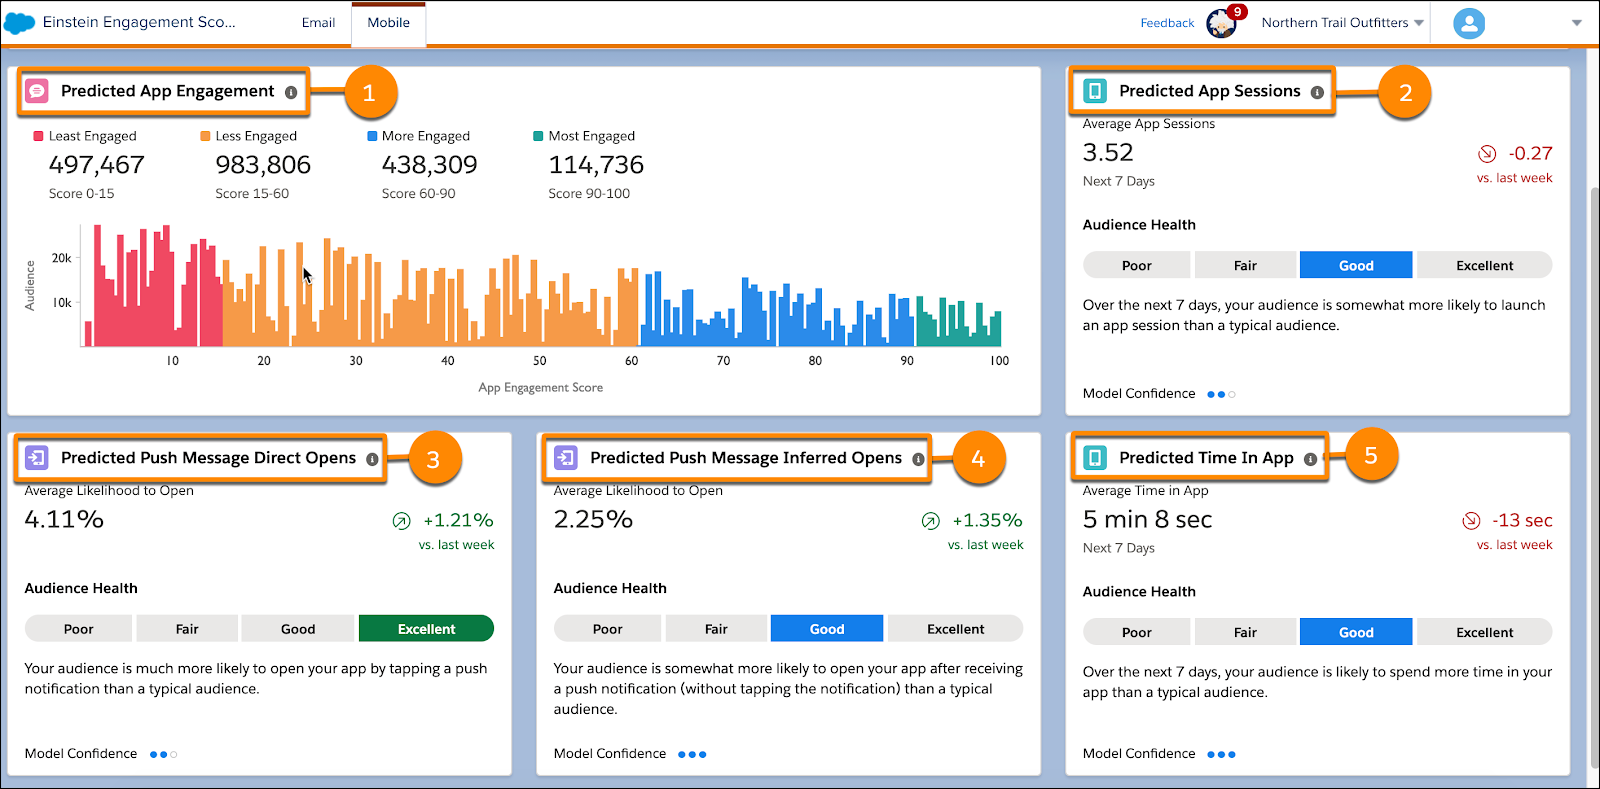The image size is (1600, 789).
Task: Select Excellent in Time In App Audience Health
Action: pos(1484,632)
